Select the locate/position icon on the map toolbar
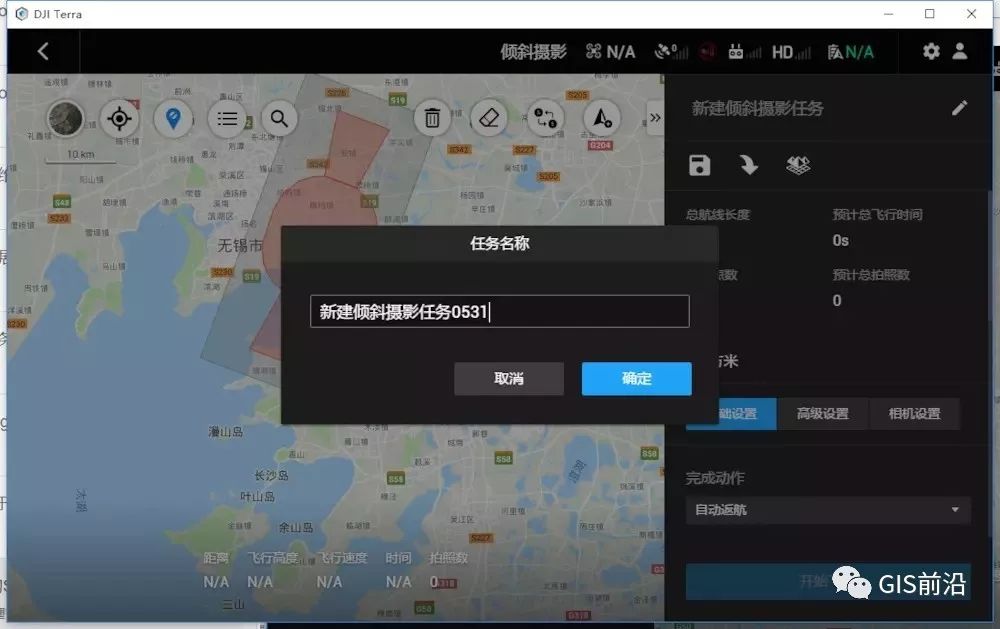This screenshot has height=629, width=1000. pos(119,118)
